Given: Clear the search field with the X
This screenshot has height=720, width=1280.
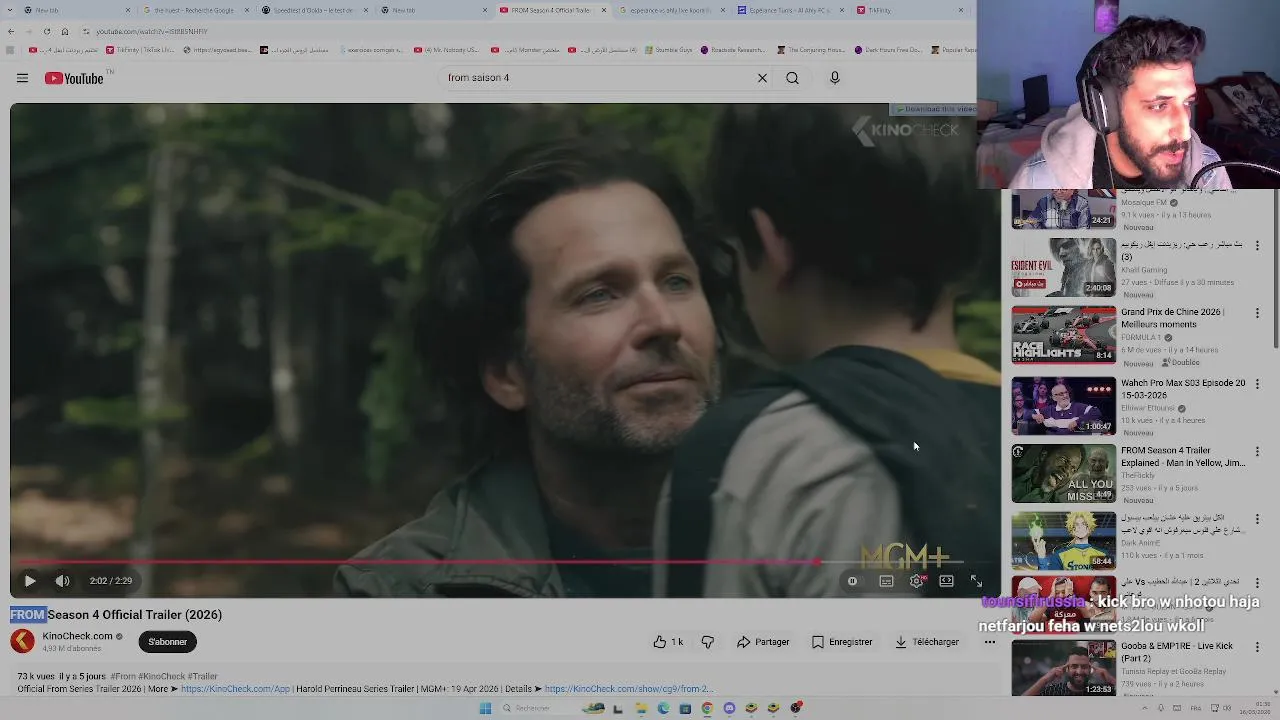Looking at the screenshot, I should (762, 78).
